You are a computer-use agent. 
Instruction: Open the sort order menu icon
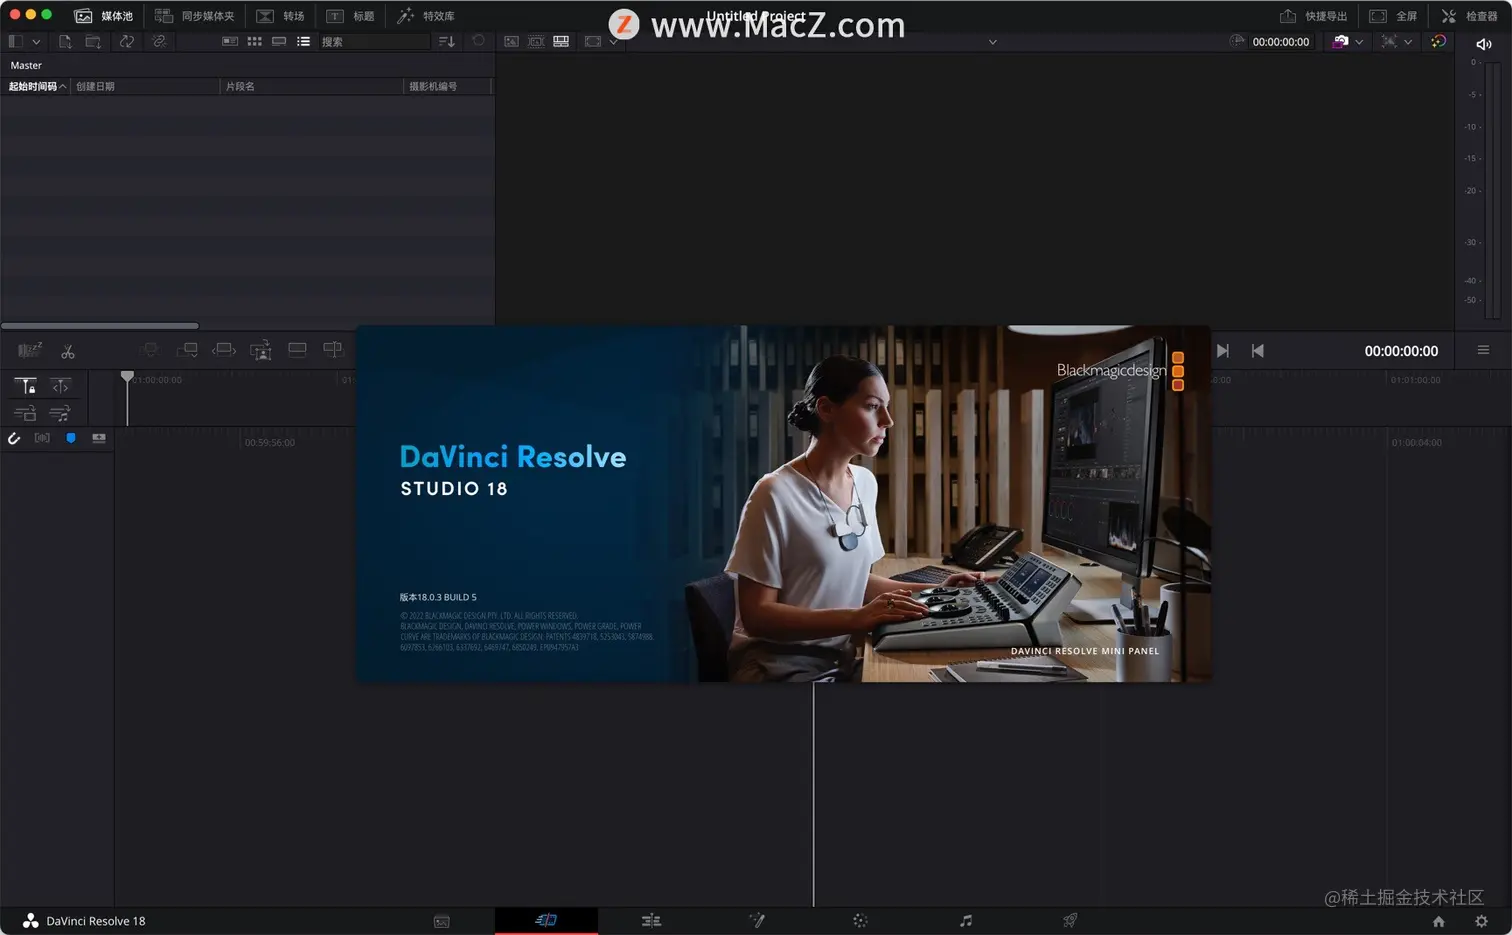pos(446,41)
